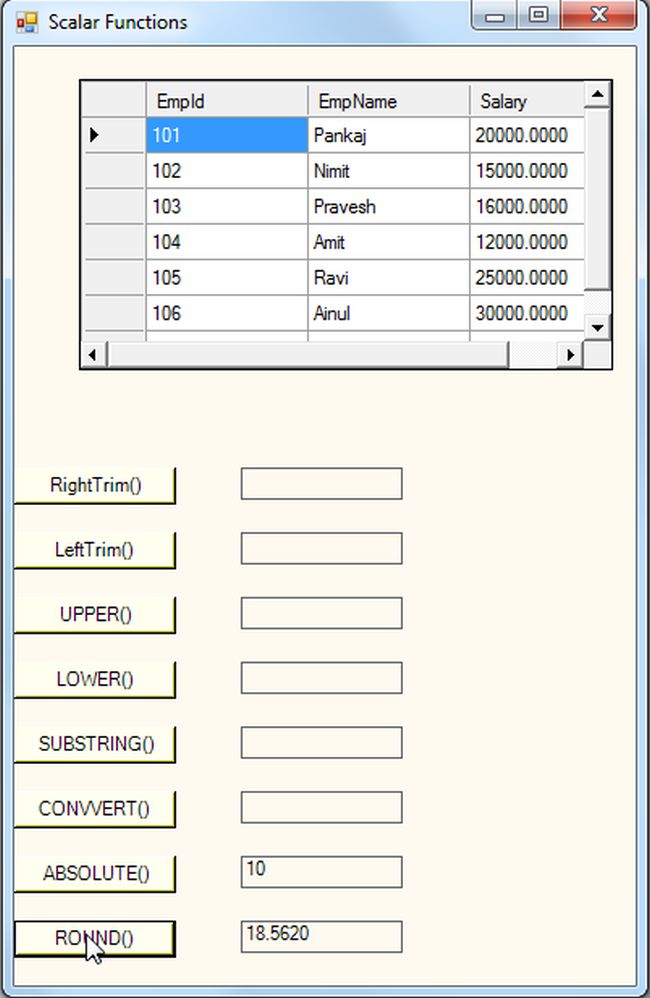Click the LOWER() button
Image resolution: width=650 pixels, height=998 pixels.
pos(95,679)
